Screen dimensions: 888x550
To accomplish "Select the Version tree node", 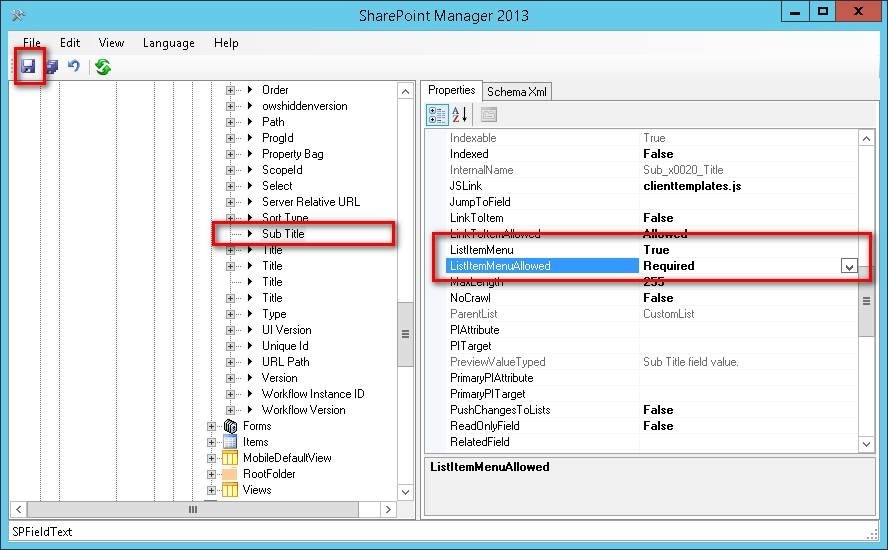I will tap(279, 378).
